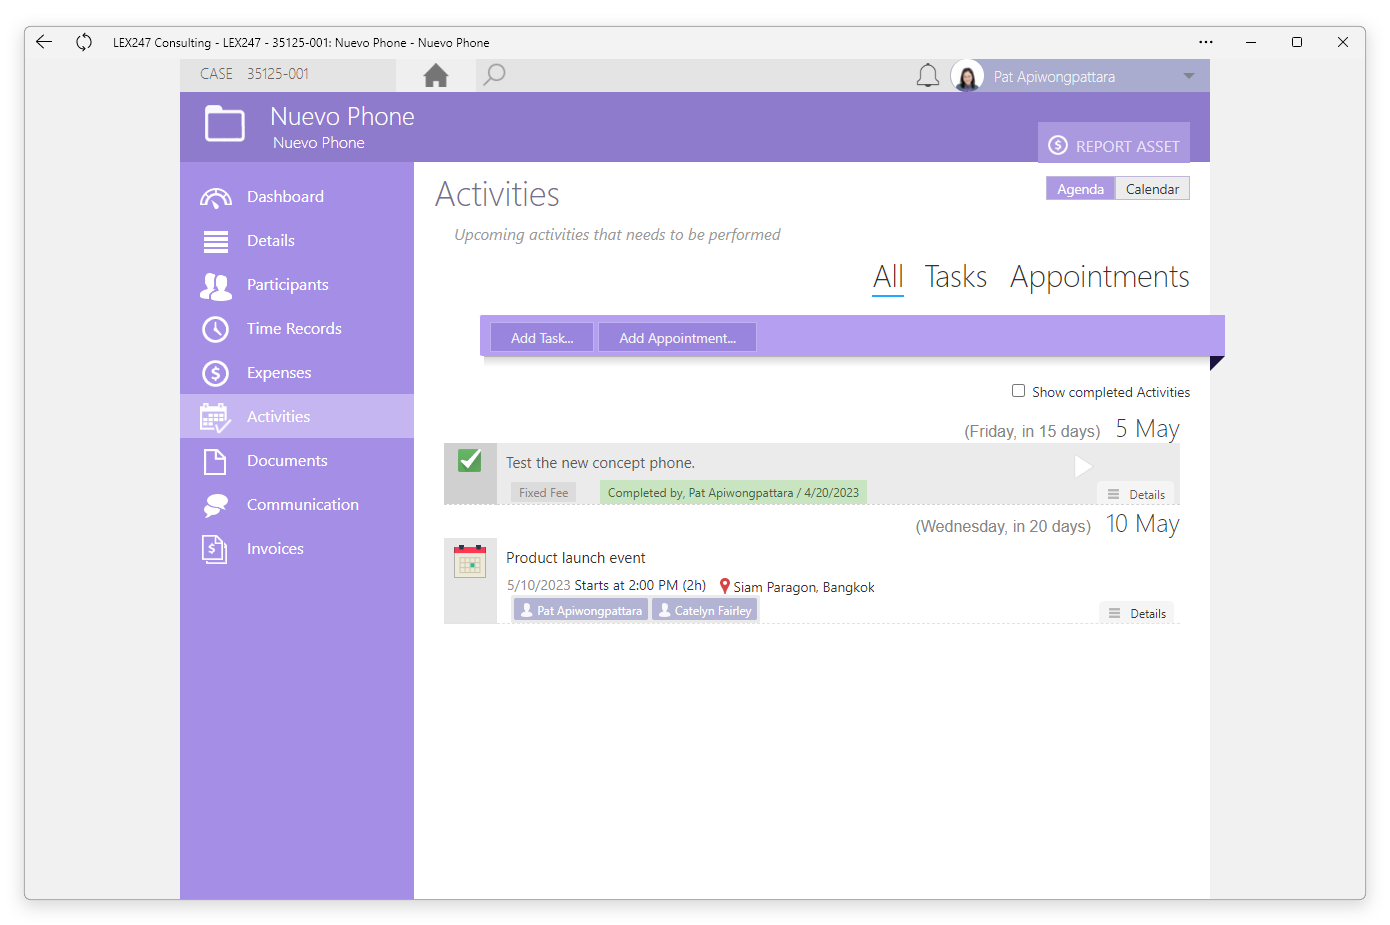Expand task with play arrow
Image resolution: width=1390 pixels, height=925 pixels.
pyautogui.click(x=1082, y=466)
